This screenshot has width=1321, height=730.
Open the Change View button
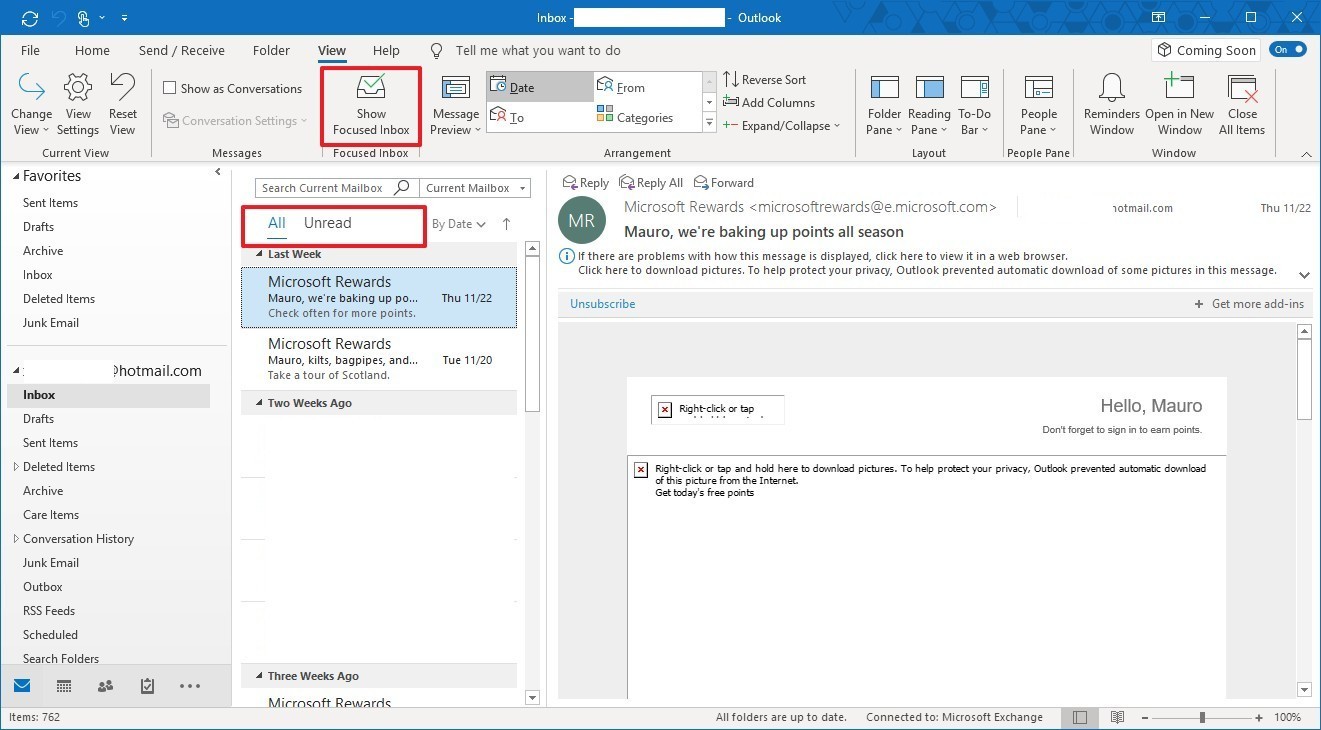32,104
